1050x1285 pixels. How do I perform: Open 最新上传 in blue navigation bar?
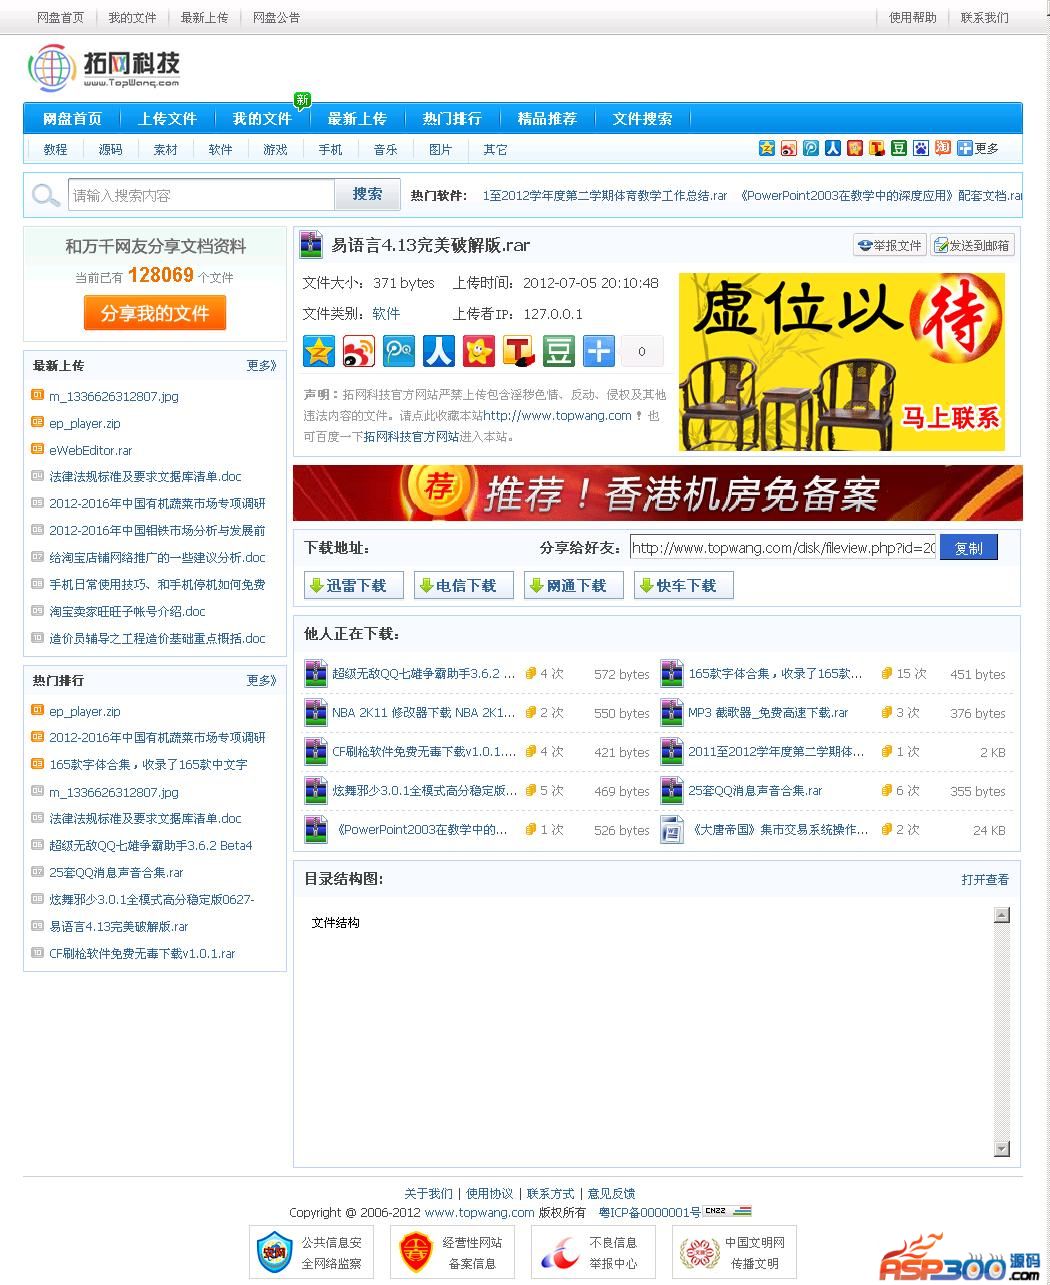pos(357,118)
